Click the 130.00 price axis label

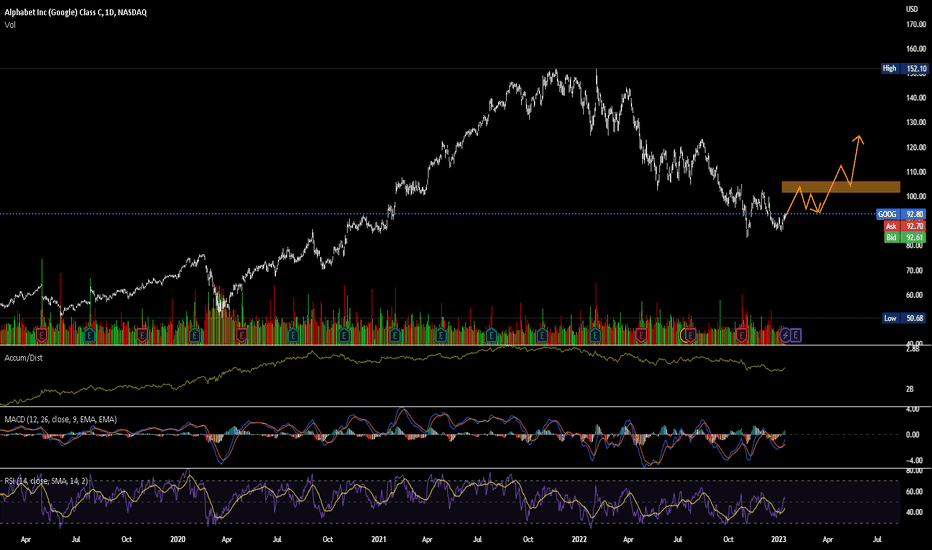point(916,122)
